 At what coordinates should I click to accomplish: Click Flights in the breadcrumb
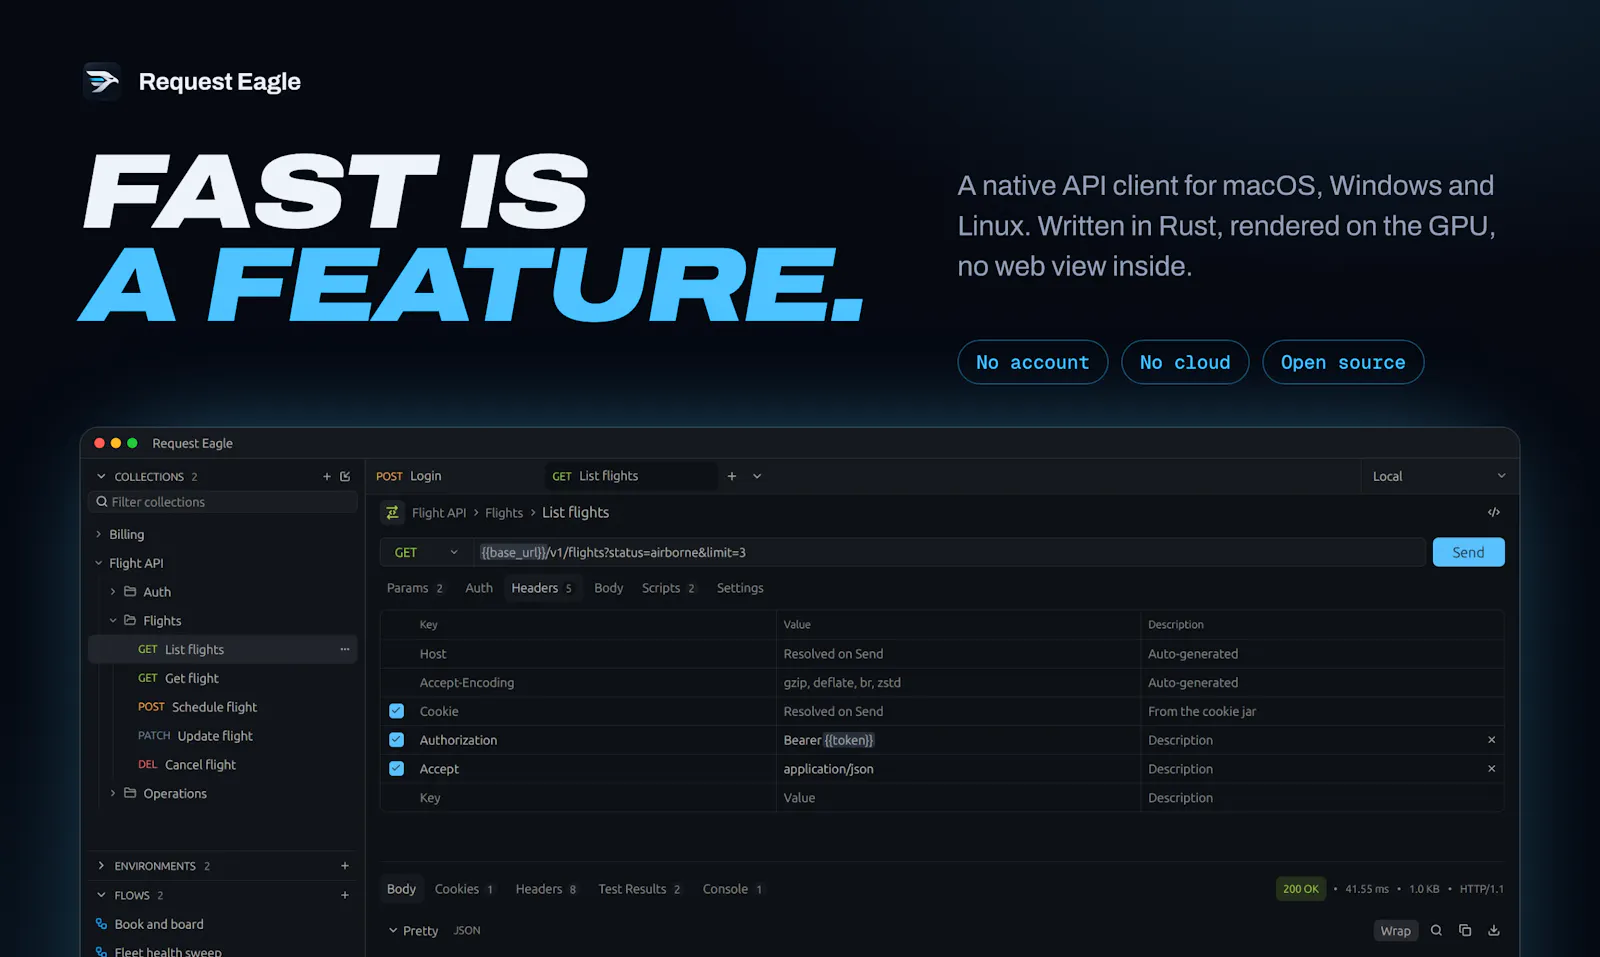pos(504,513)
